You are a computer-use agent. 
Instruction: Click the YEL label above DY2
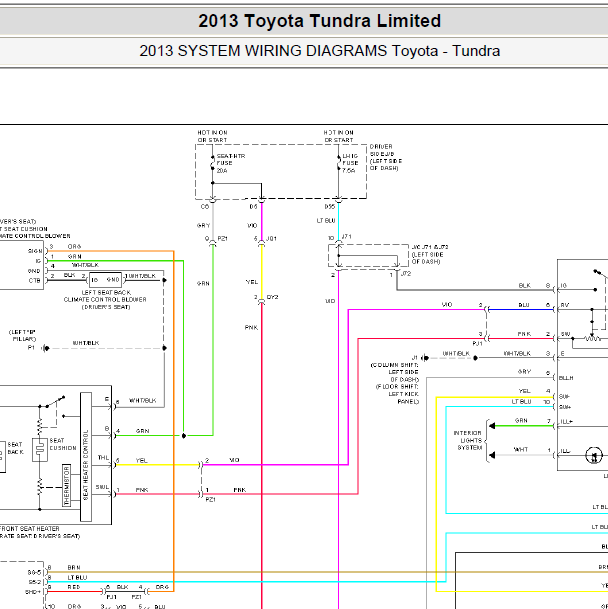click(252, 282)
